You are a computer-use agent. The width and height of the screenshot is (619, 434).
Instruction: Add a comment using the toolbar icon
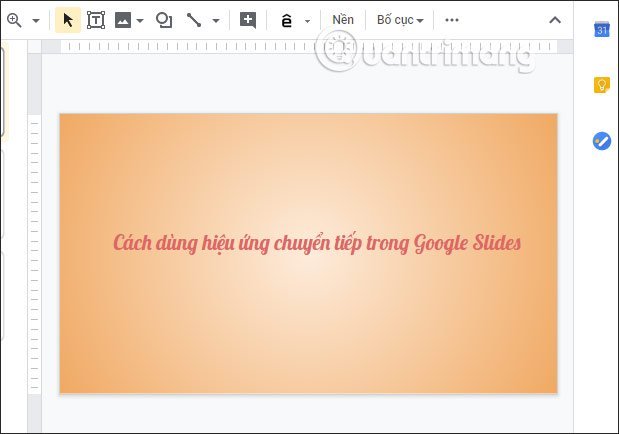(248, 20)
